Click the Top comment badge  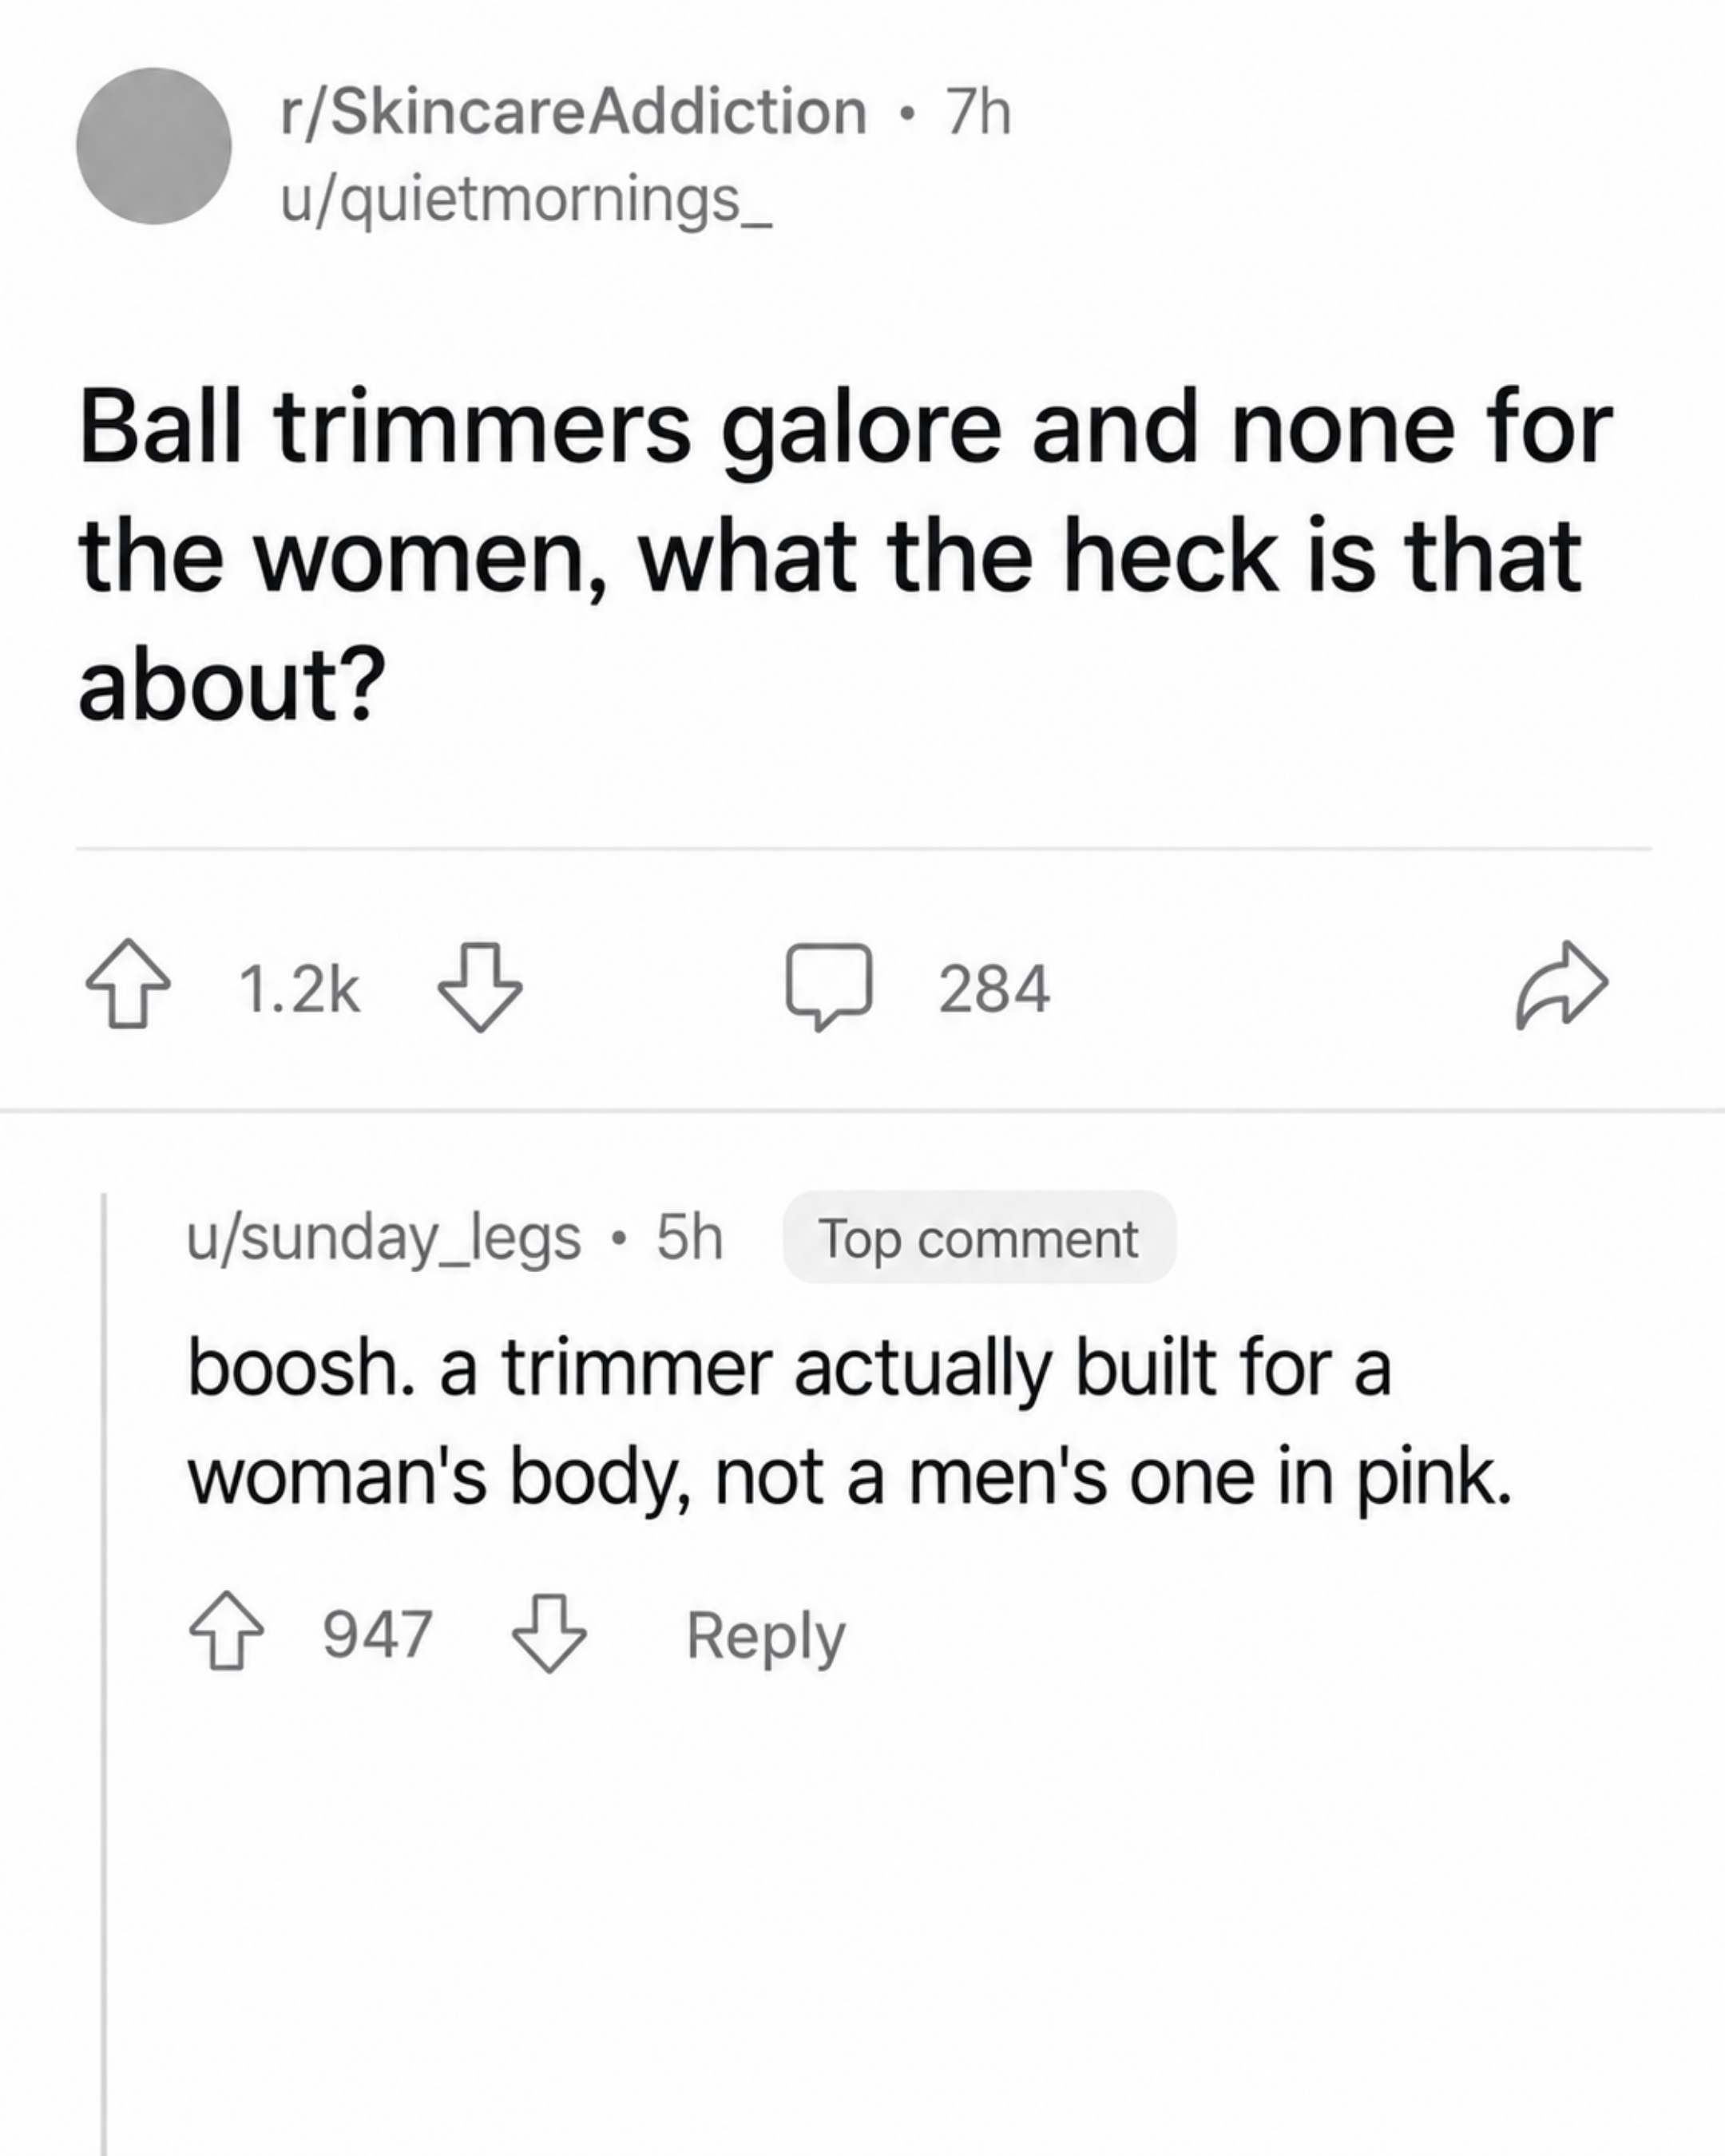click(x=979, y=1237)
